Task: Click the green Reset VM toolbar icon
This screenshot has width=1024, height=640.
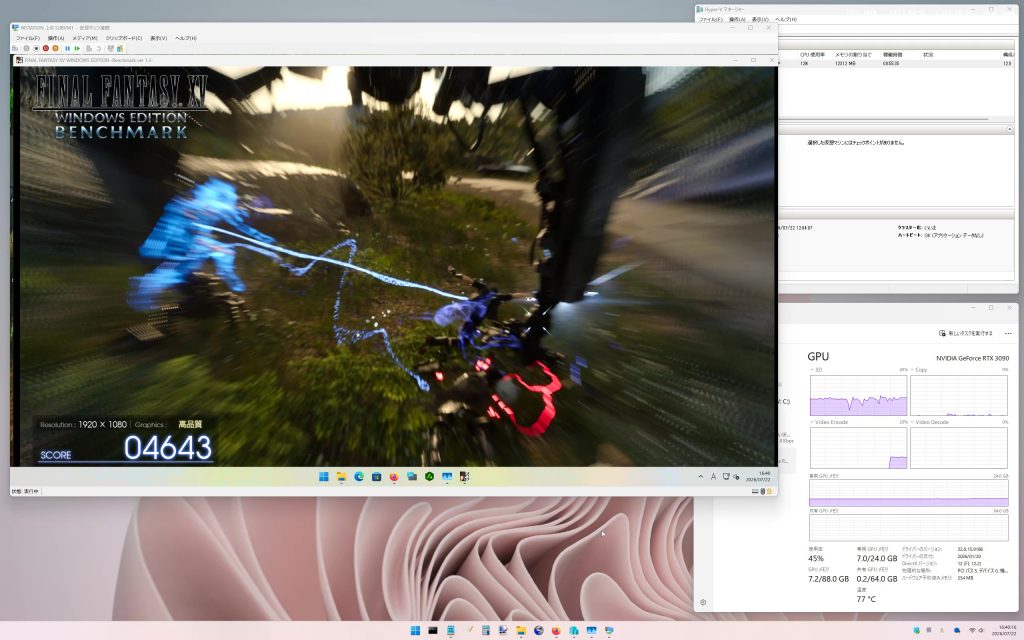Action: coord(77,48)
